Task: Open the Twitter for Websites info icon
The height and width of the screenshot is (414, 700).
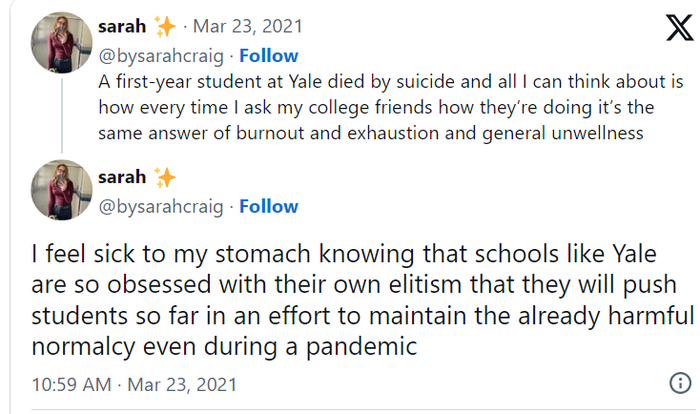Action: pyautogui.click(x=679, y=384)
